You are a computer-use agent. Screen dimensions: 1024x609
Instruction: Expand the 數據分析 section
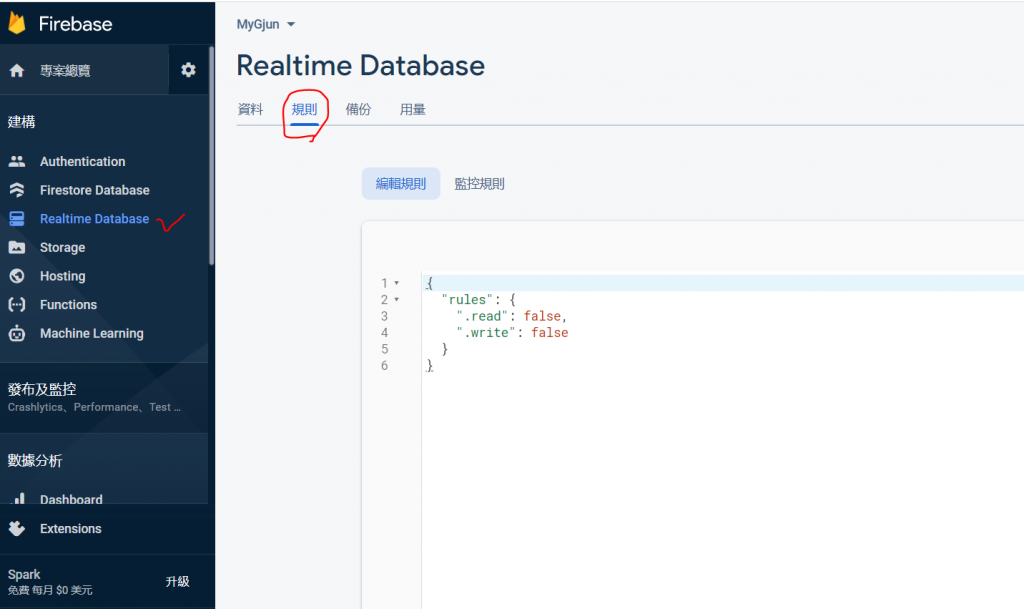pyautogui.click(x=104, y=460)
